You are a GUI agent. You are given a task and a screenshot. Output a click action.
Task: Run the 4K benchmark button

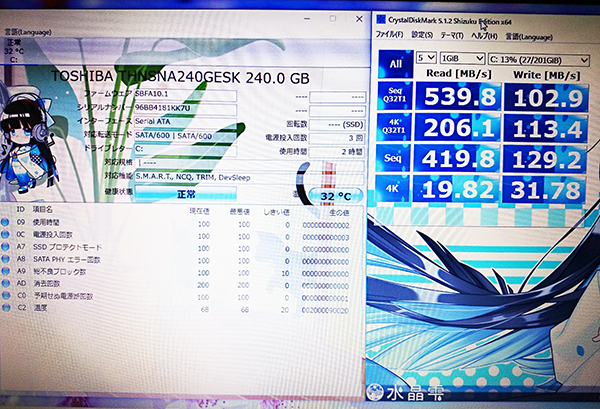pyautogui.click(x=392, y=188)
